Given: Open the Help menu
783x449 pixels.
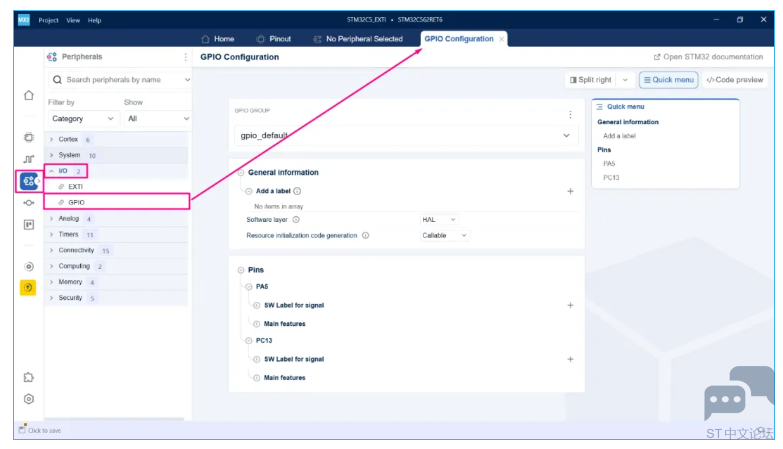Looking at the screenshot, I should click(94, 20).
